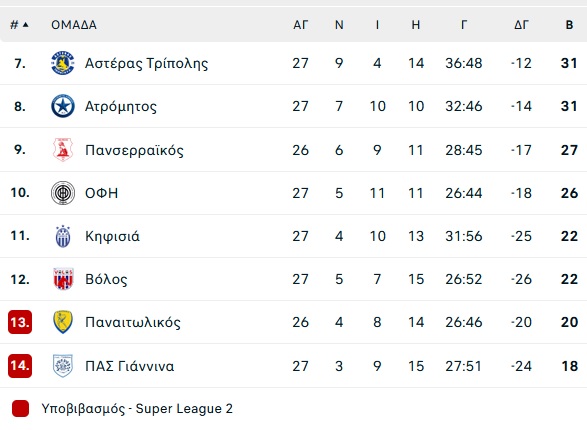This screenshot has height=430, width=587.
Task: Click the ΟΦΗ circular black logo
Action: [63, 193]
